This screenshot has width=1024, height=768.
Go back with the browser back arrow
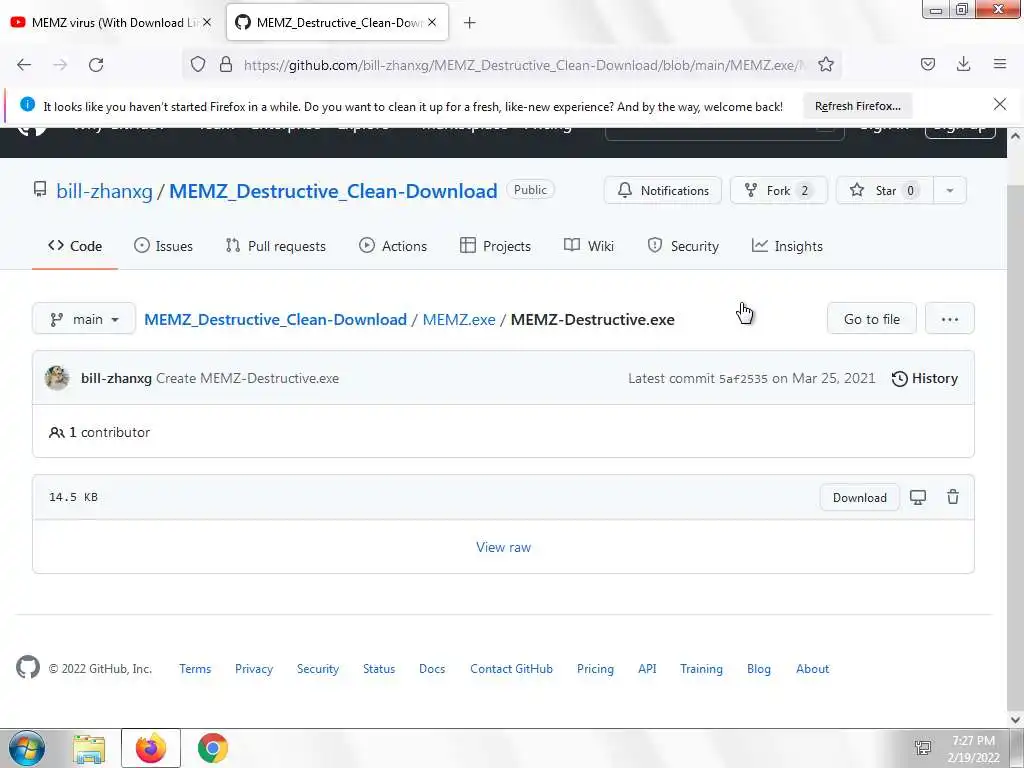pos(24,65)
